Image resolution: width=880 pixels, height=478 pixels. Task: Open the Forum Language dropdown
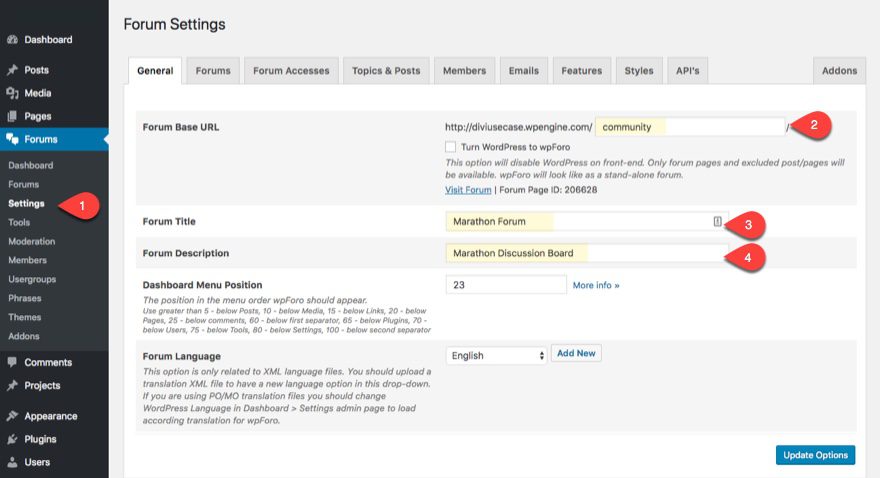pyautogui.click(x=496, y=355)
